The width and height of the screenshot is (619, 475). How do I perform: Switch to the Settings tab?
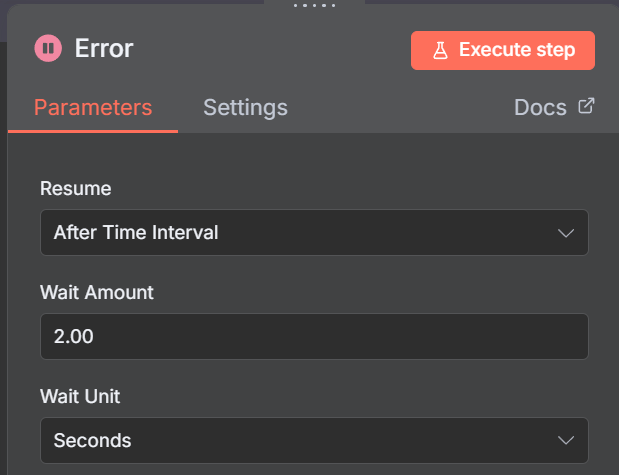pyautogui.click(x=245, y=107)
